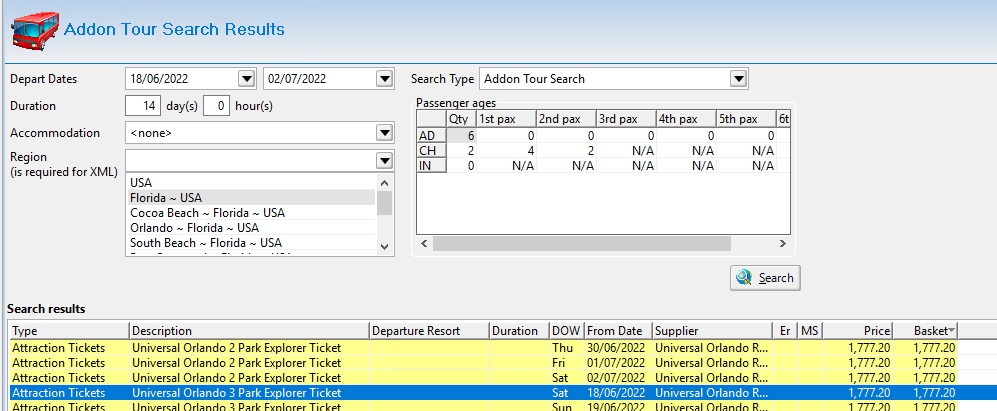Image resolution: width=997 pixels, height=411 pixels.
Task: Select Orlando ~ Florida ~ USA region
Action: pos(194,228)
